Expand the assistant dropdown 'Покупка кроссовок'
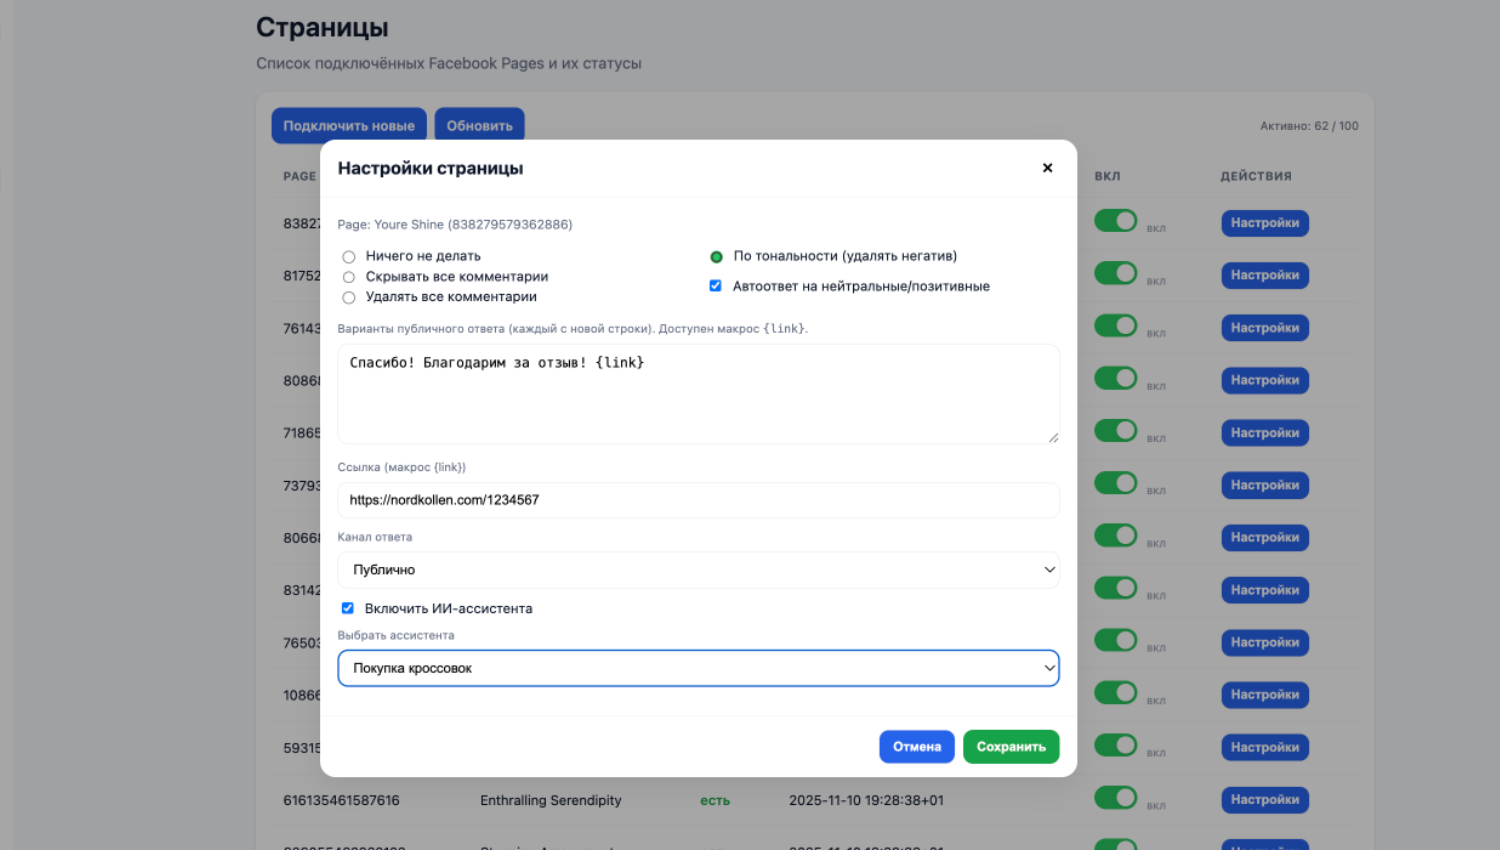The image size is (1500, 850). point(698,668)
